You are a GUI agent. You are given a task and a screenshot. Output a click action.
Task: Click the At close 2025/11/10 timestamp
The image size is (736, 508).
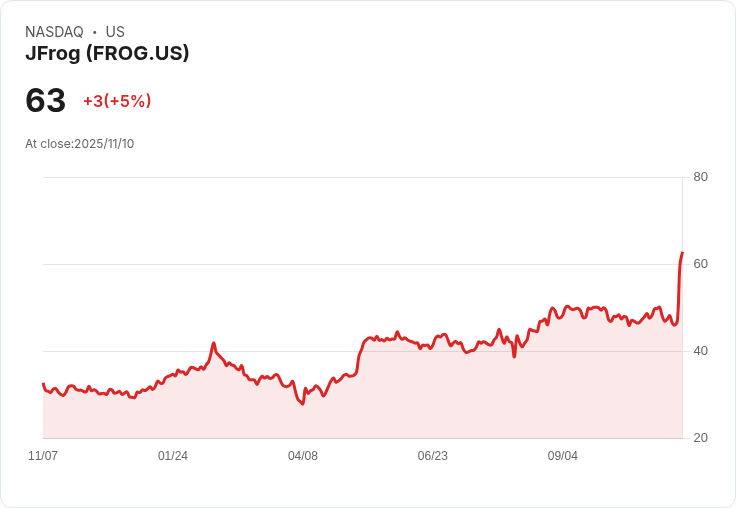tap(79, 144)
